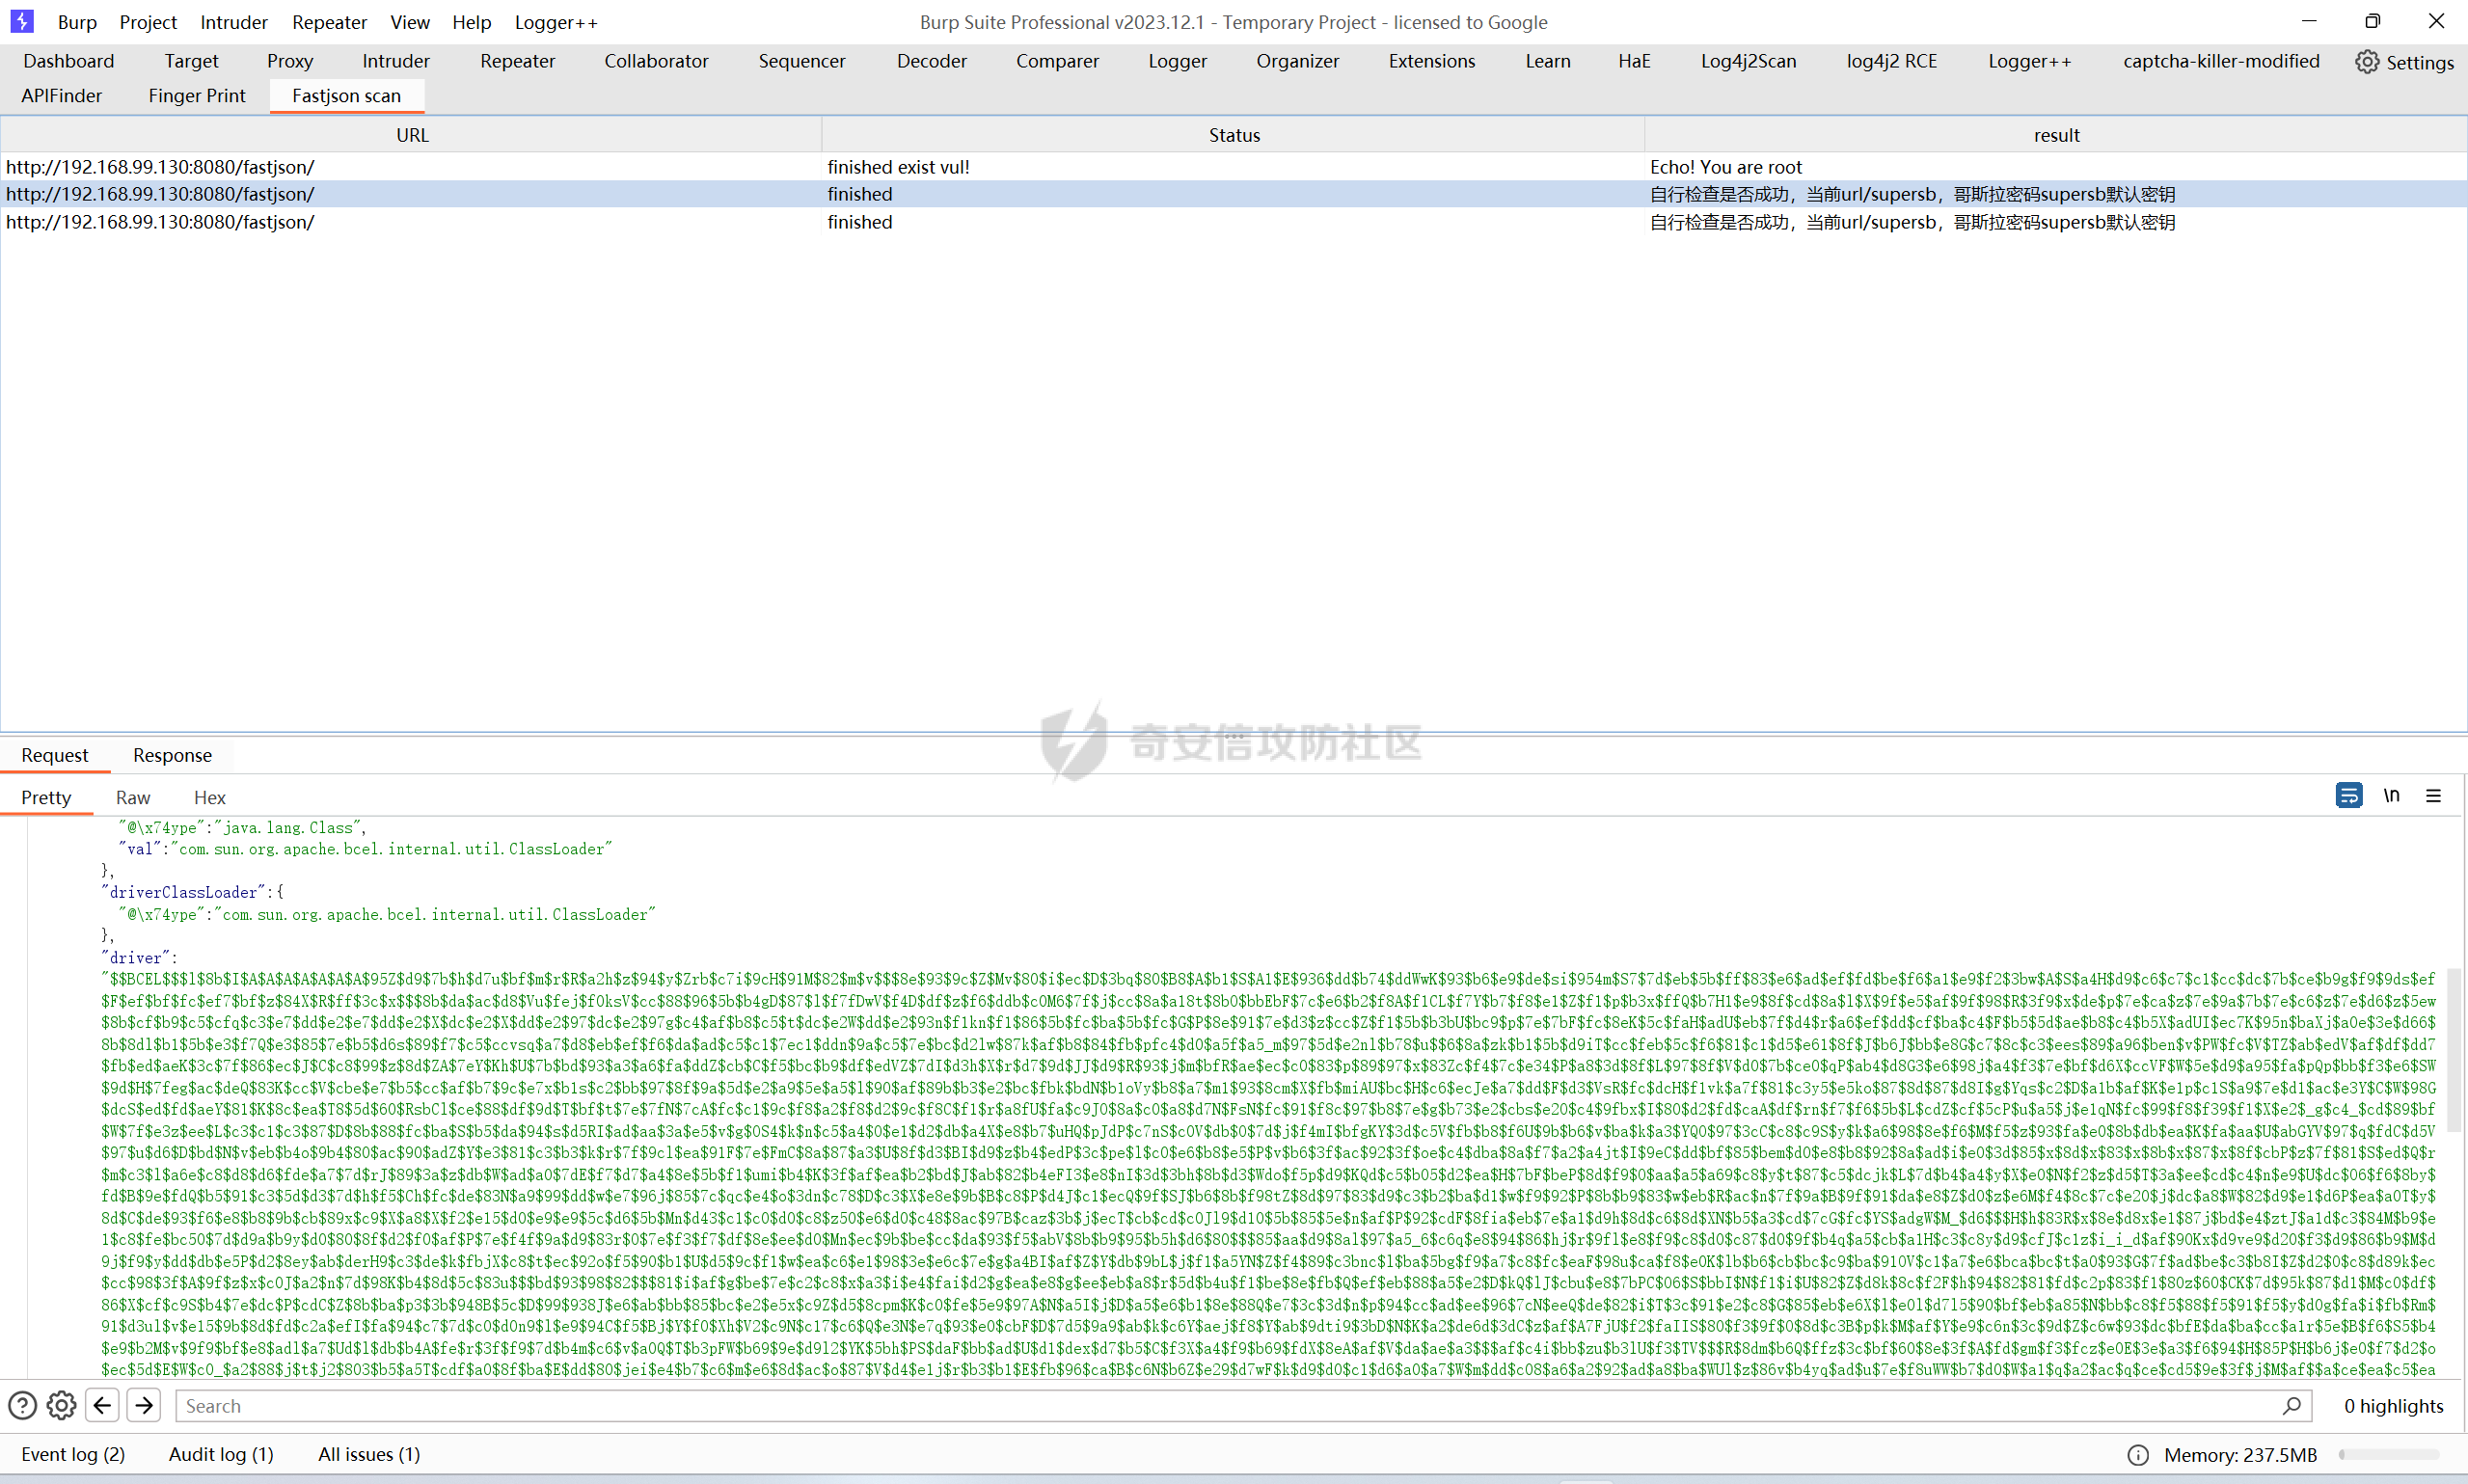This screenshot has width=2468, height=1484.
Task: Click the memory info icon
Action: pyautogui.click(x=2137, y=1455)
